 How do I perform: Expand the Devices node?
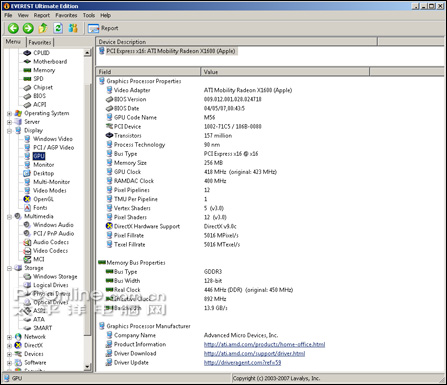click(x=9, y=354)
